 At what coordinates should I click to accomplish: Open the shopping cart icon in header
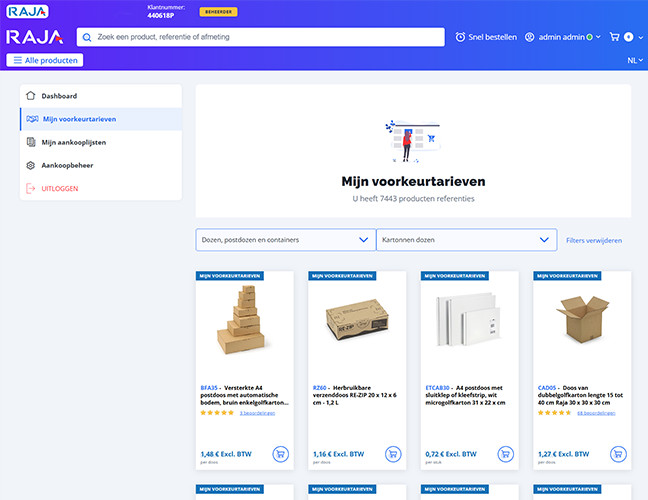pyautogui.click(x=615, y=37)
